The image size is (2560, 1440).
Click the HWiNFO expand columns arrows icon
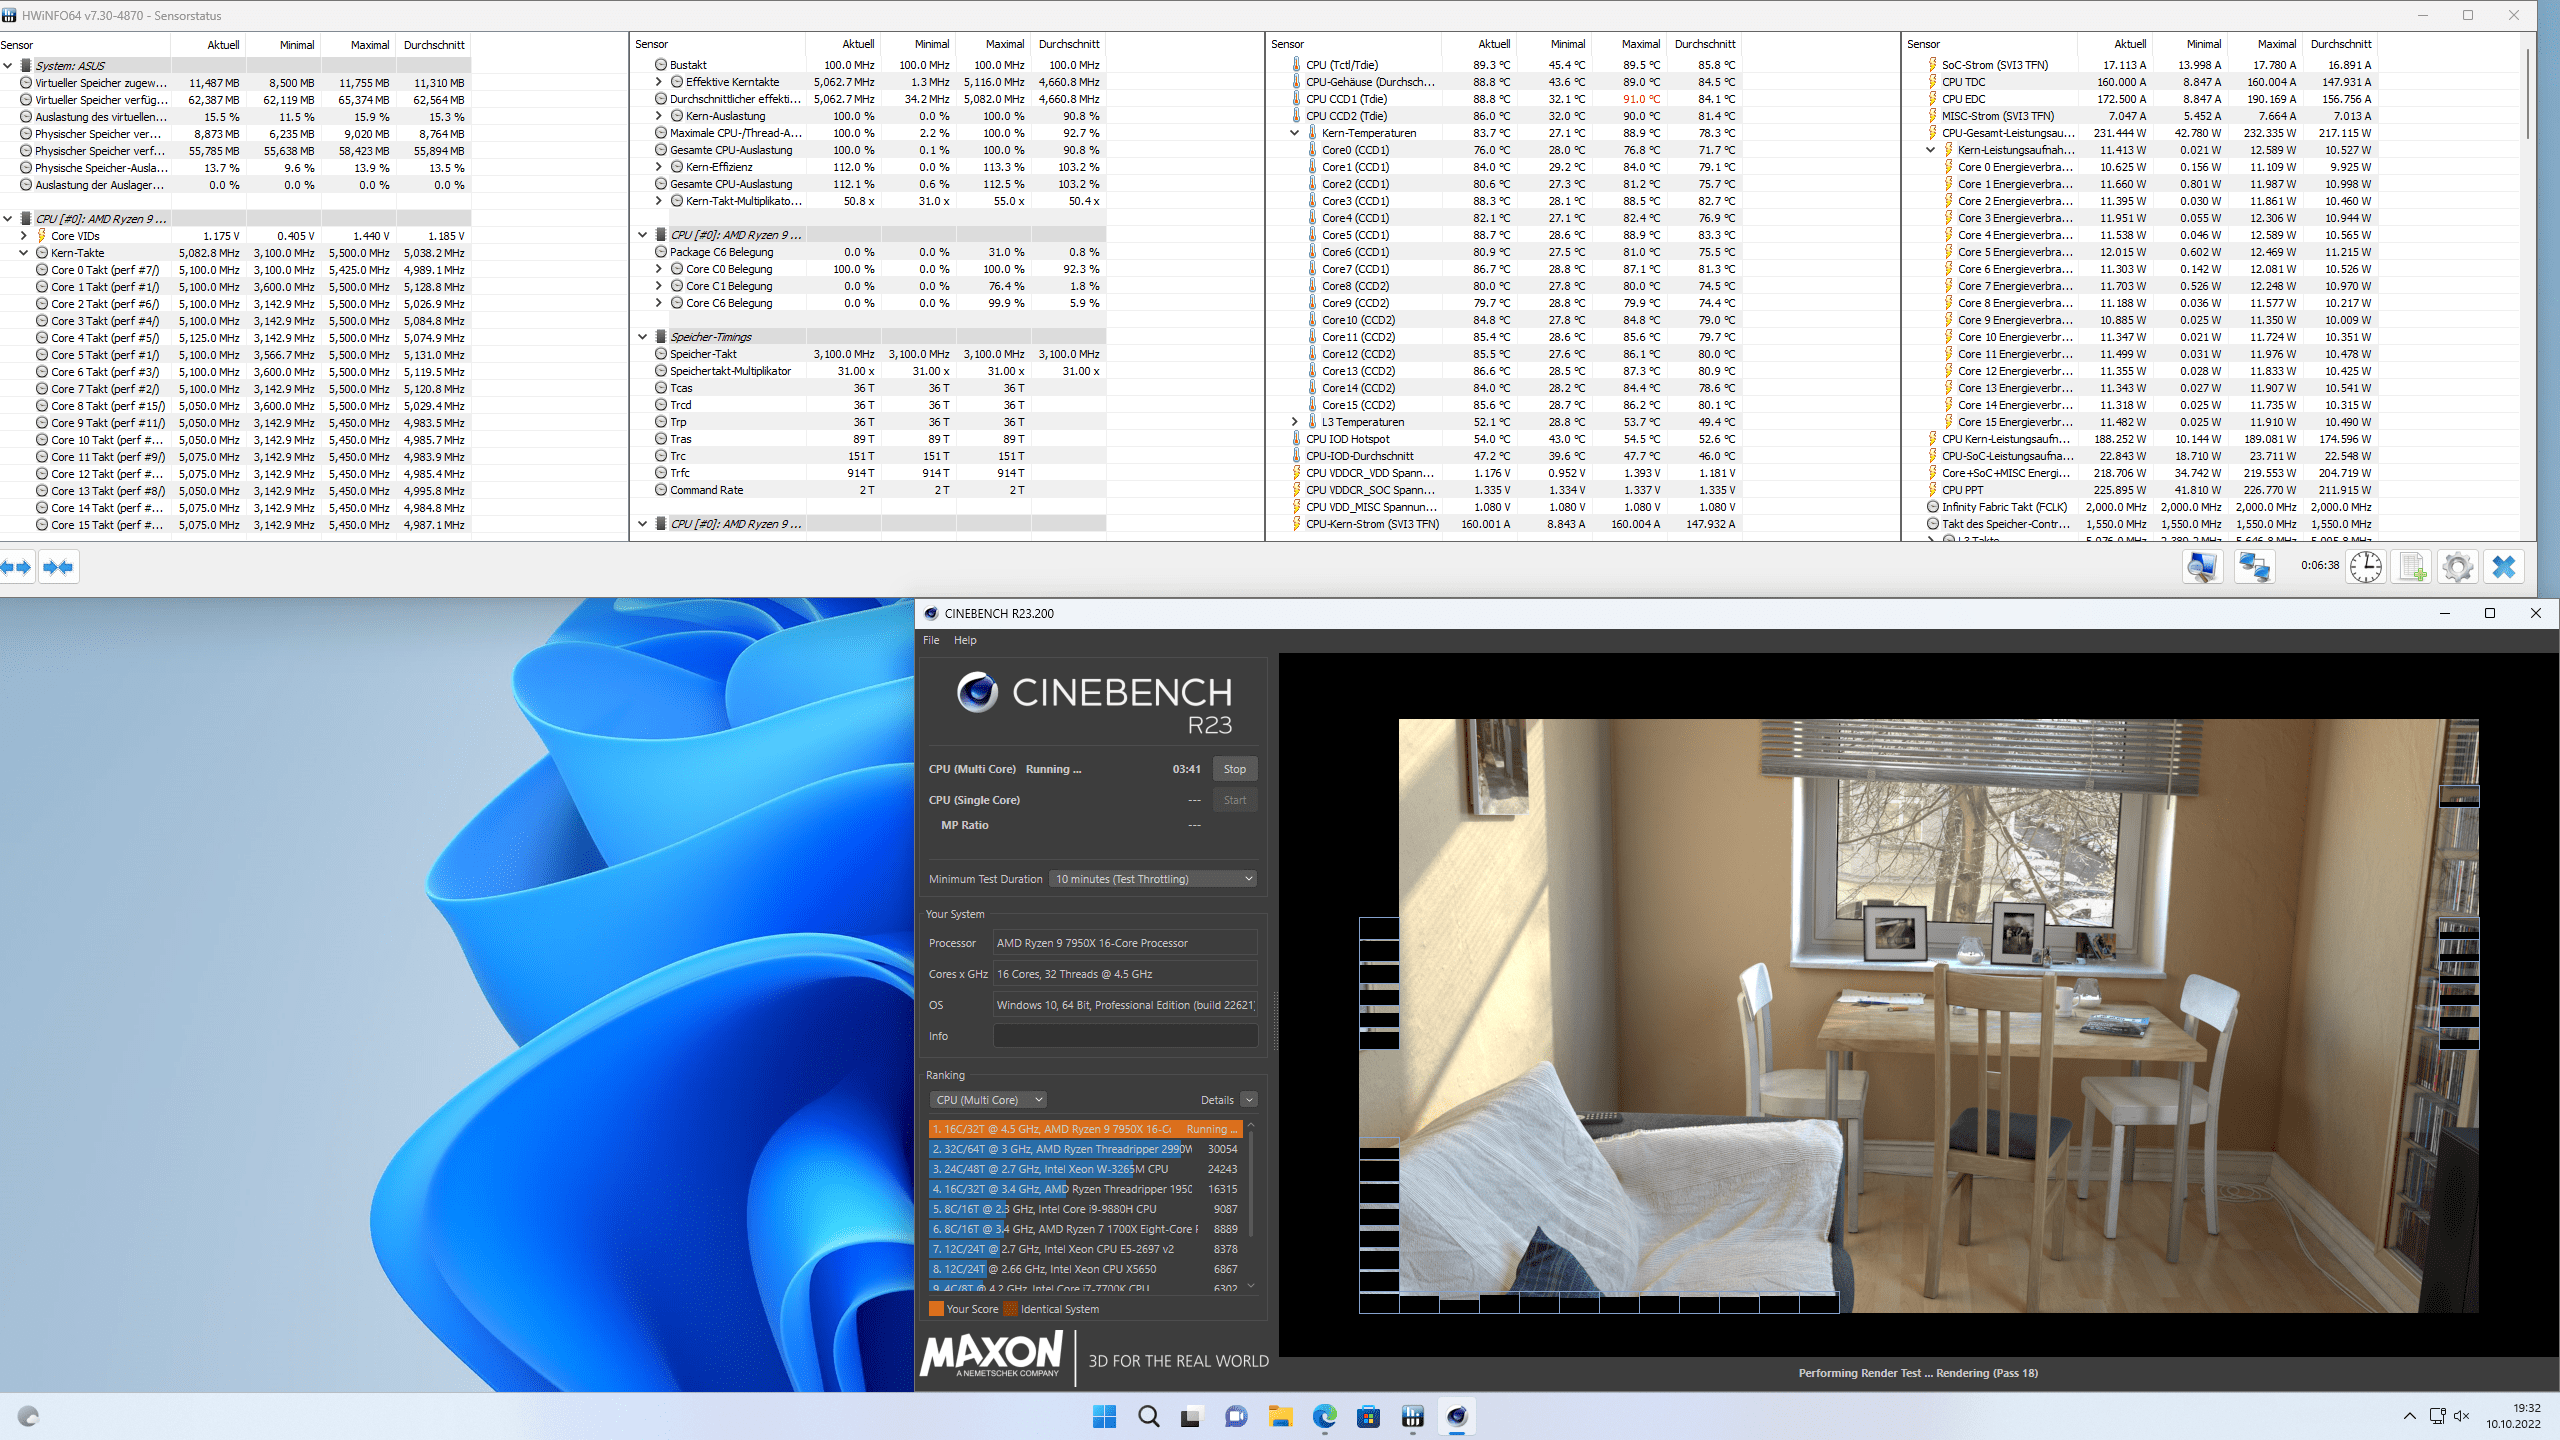tap(17, 567)
